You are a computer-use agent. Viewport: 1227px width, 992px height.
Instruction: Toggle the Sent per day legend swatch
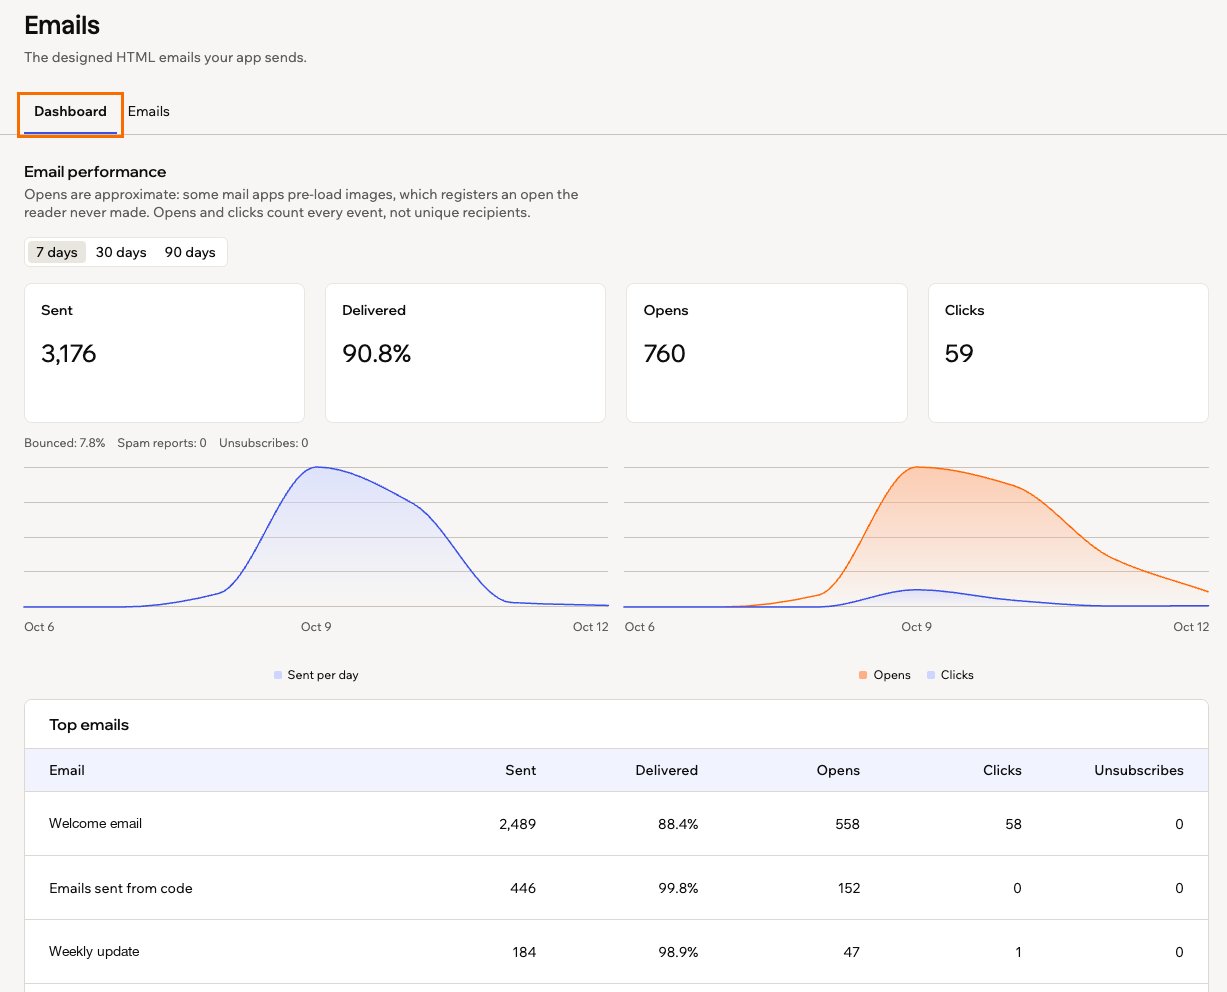tap(278, 675)
